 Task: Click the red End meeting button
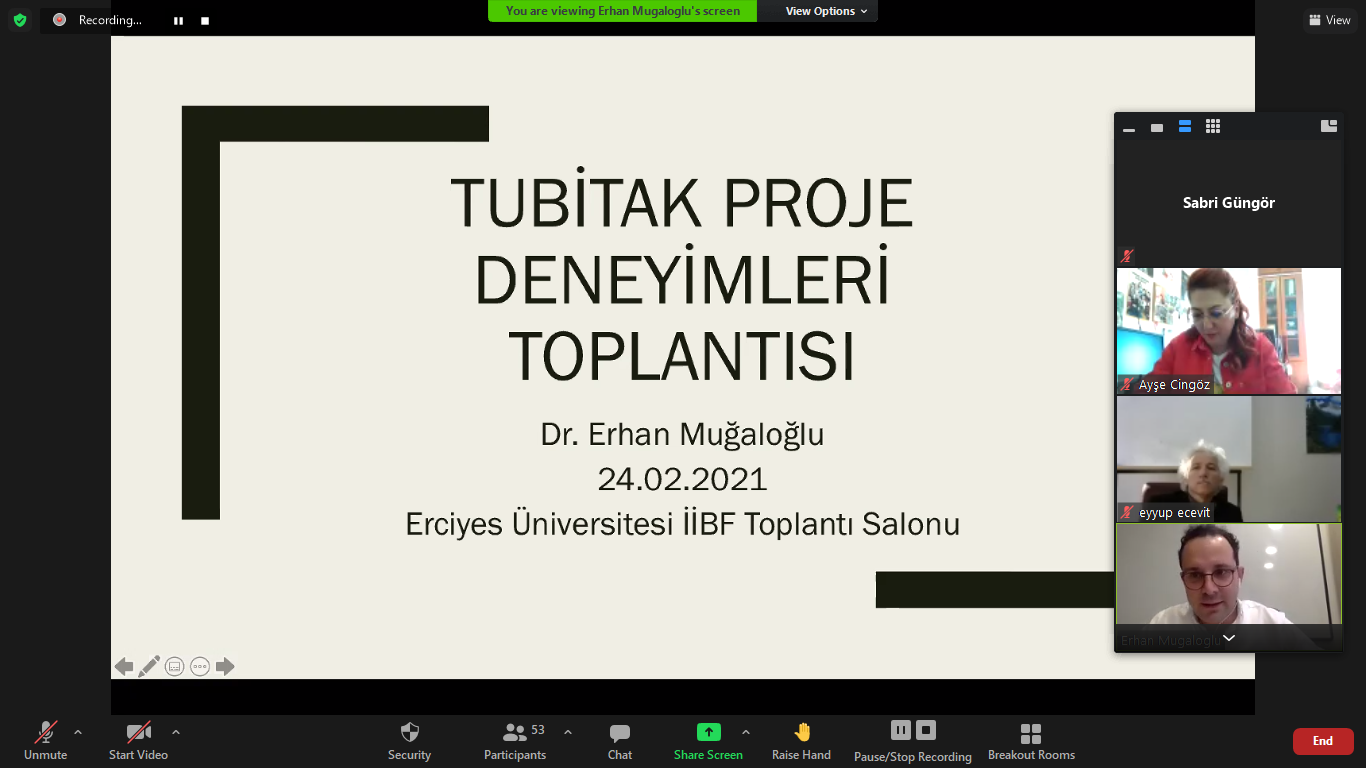click(x=1323, y=741)
